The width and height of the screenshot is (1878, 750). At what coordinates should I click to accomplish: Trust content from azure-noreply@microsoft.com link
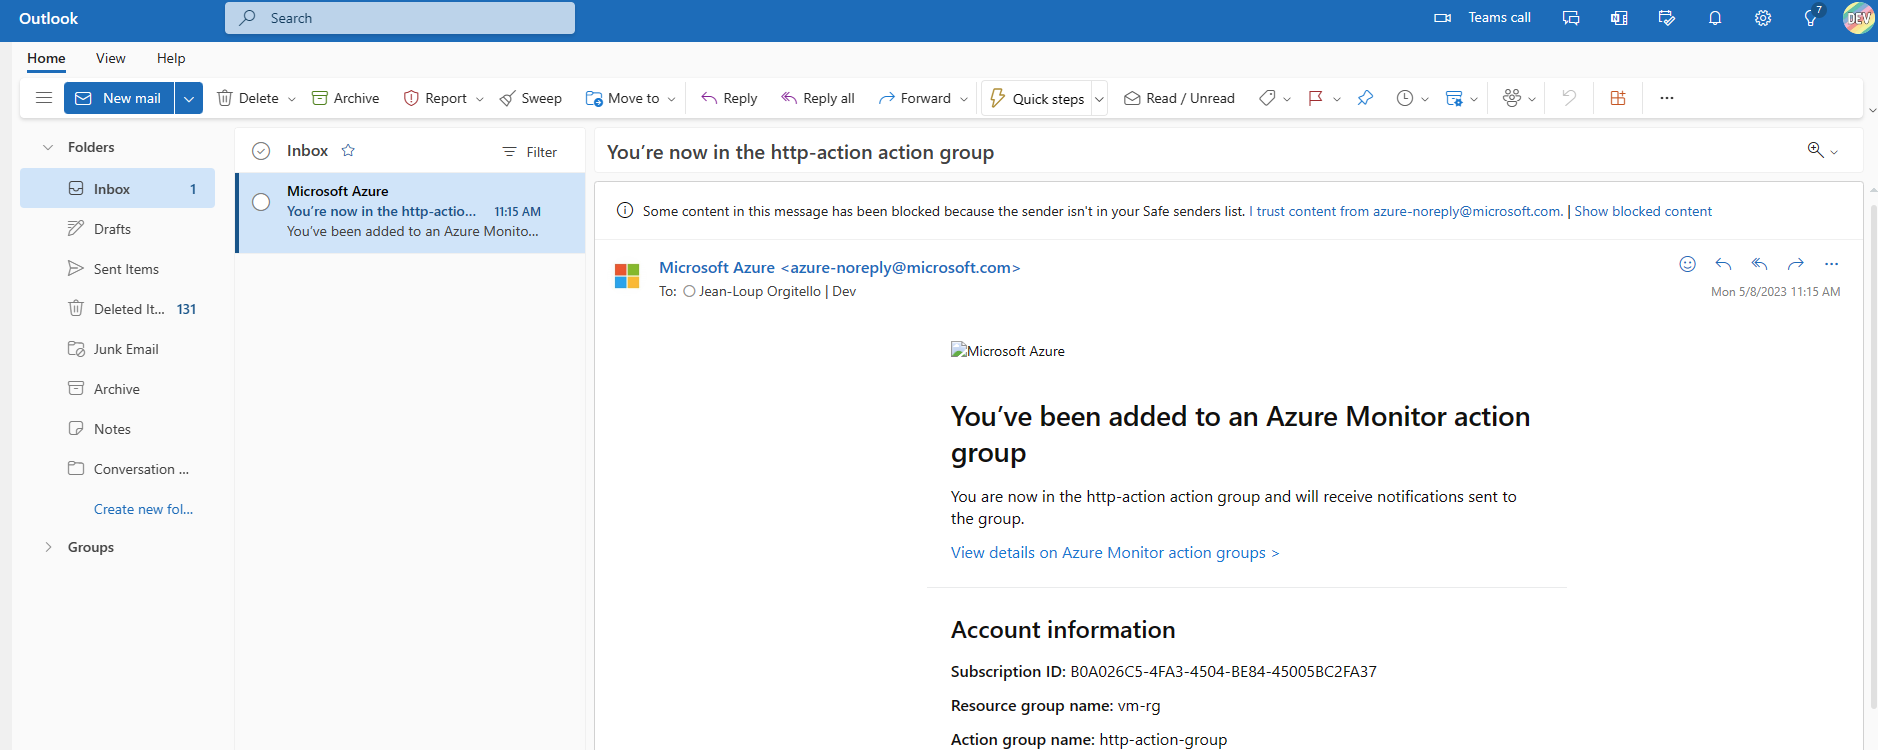coord(1405,211)
